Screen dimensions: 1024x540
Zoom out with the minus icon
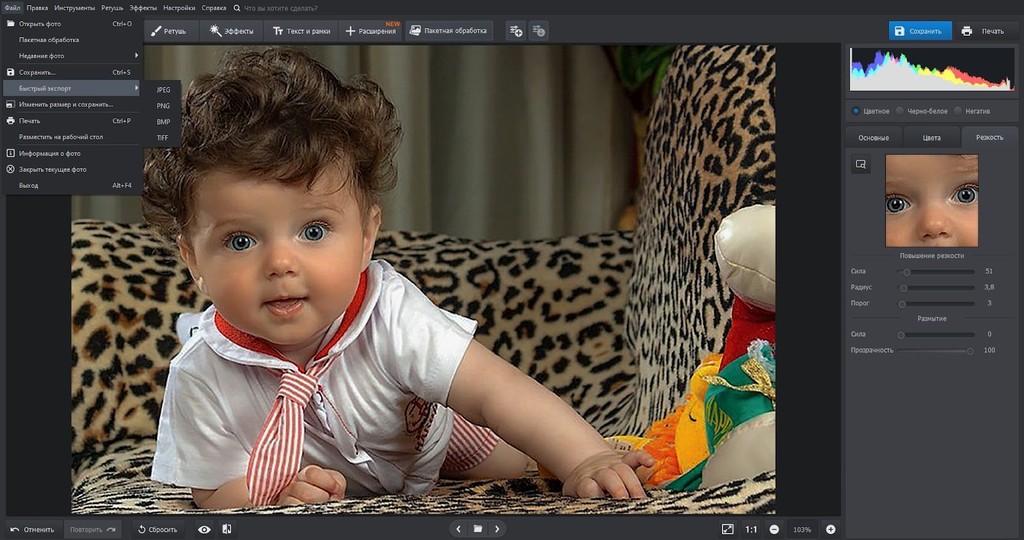(x=774, y=529)
